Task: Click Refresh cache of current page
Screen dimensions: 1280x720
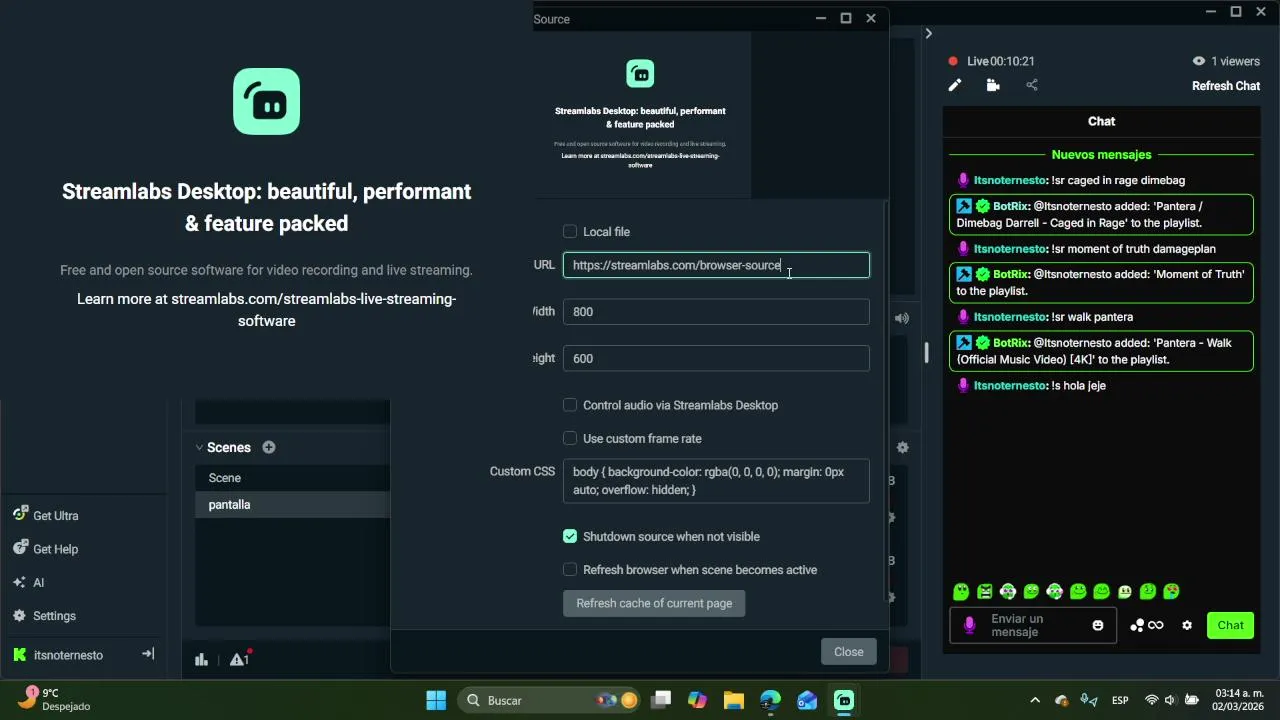Action: 654,603
